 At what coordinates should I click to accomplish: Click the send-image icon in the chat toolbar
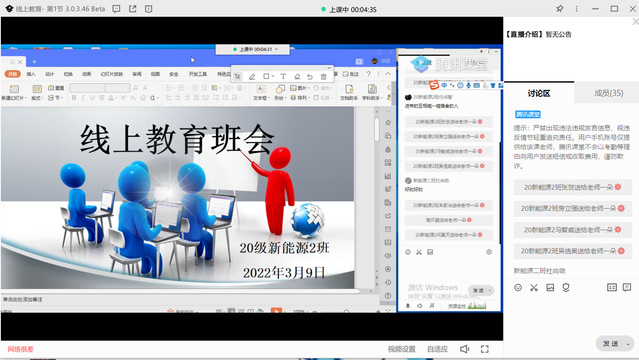pyautogui.click(x=550, y=287)
